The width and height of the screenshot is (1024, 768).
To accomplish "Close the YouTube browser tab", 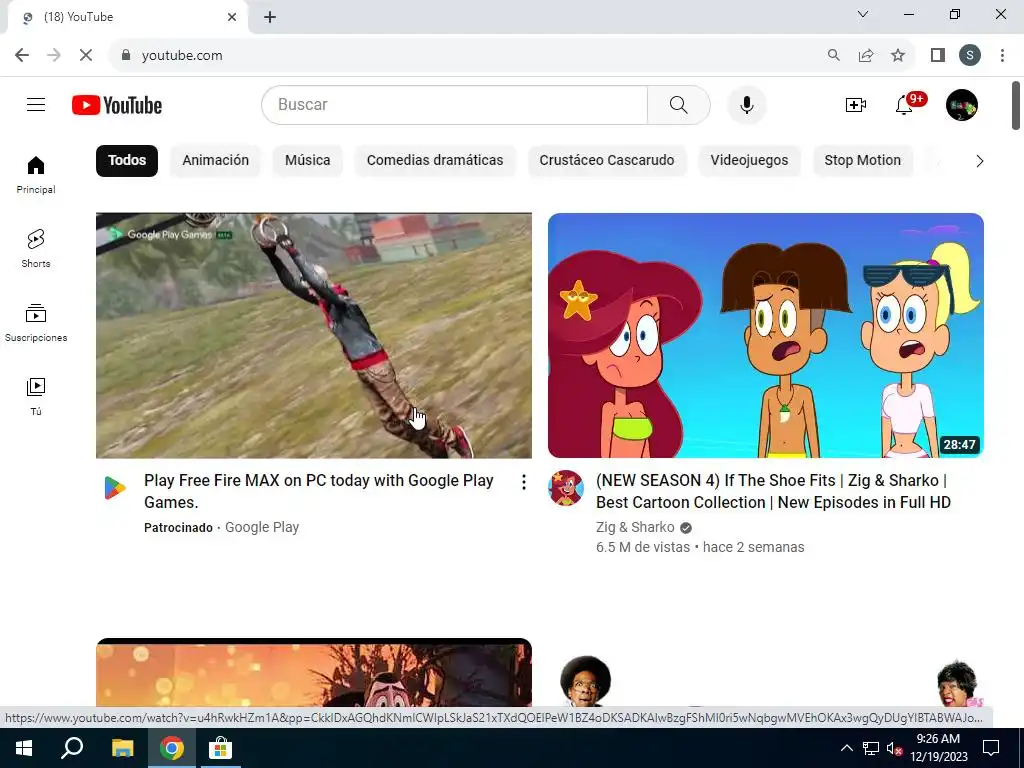I will point(232,17).
